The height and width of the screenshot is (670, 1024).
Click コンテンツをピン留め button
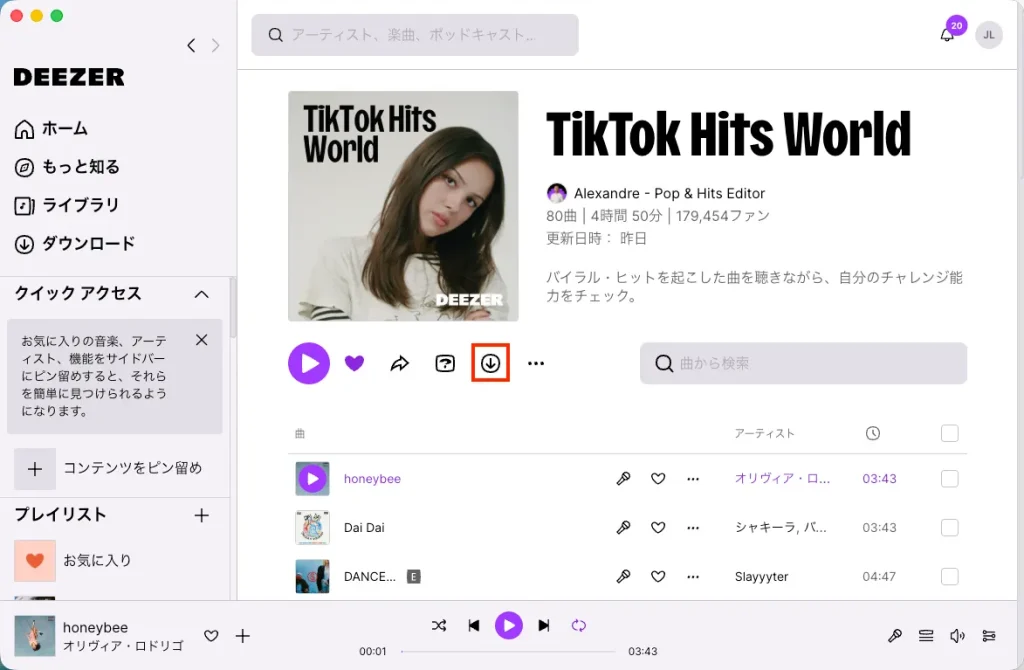(108, 468)
